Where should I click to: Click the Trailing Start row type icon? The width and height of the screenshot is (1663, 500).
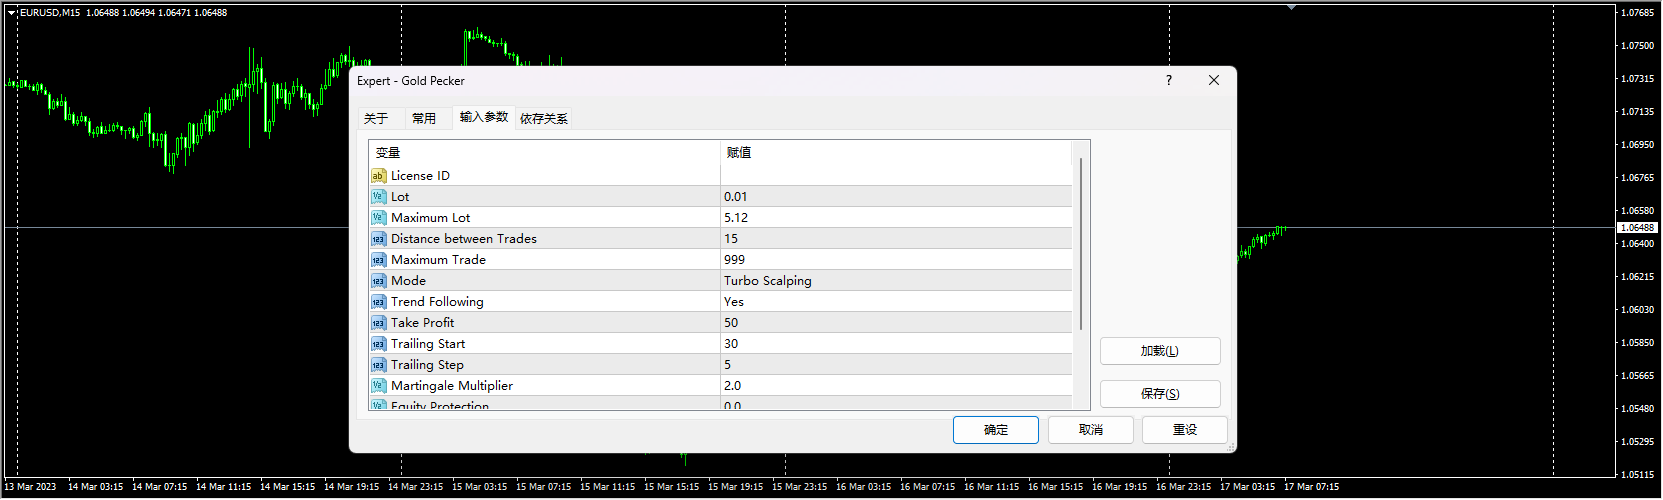click(378, 344)
